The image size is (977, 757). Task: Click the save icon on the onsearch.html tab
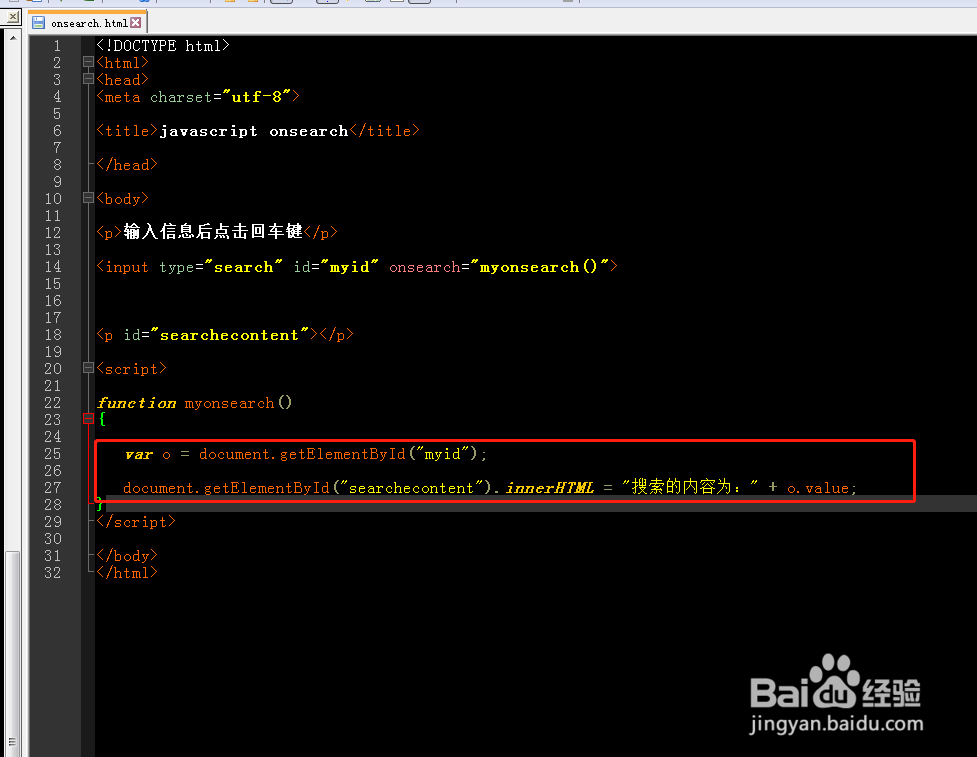click(38, 20)
